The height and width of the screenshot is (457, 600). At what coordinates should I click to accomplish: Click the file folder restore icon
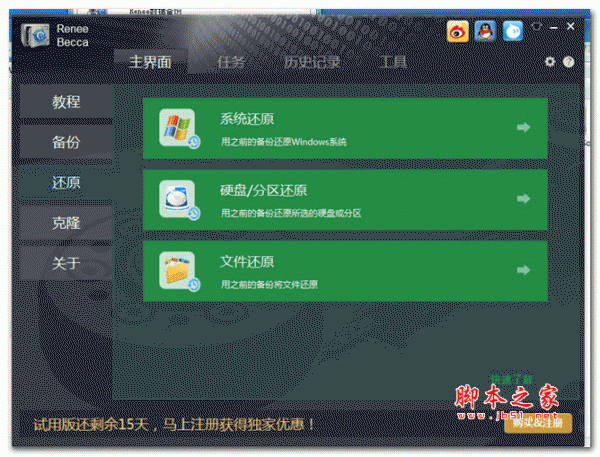coord(179,271)
